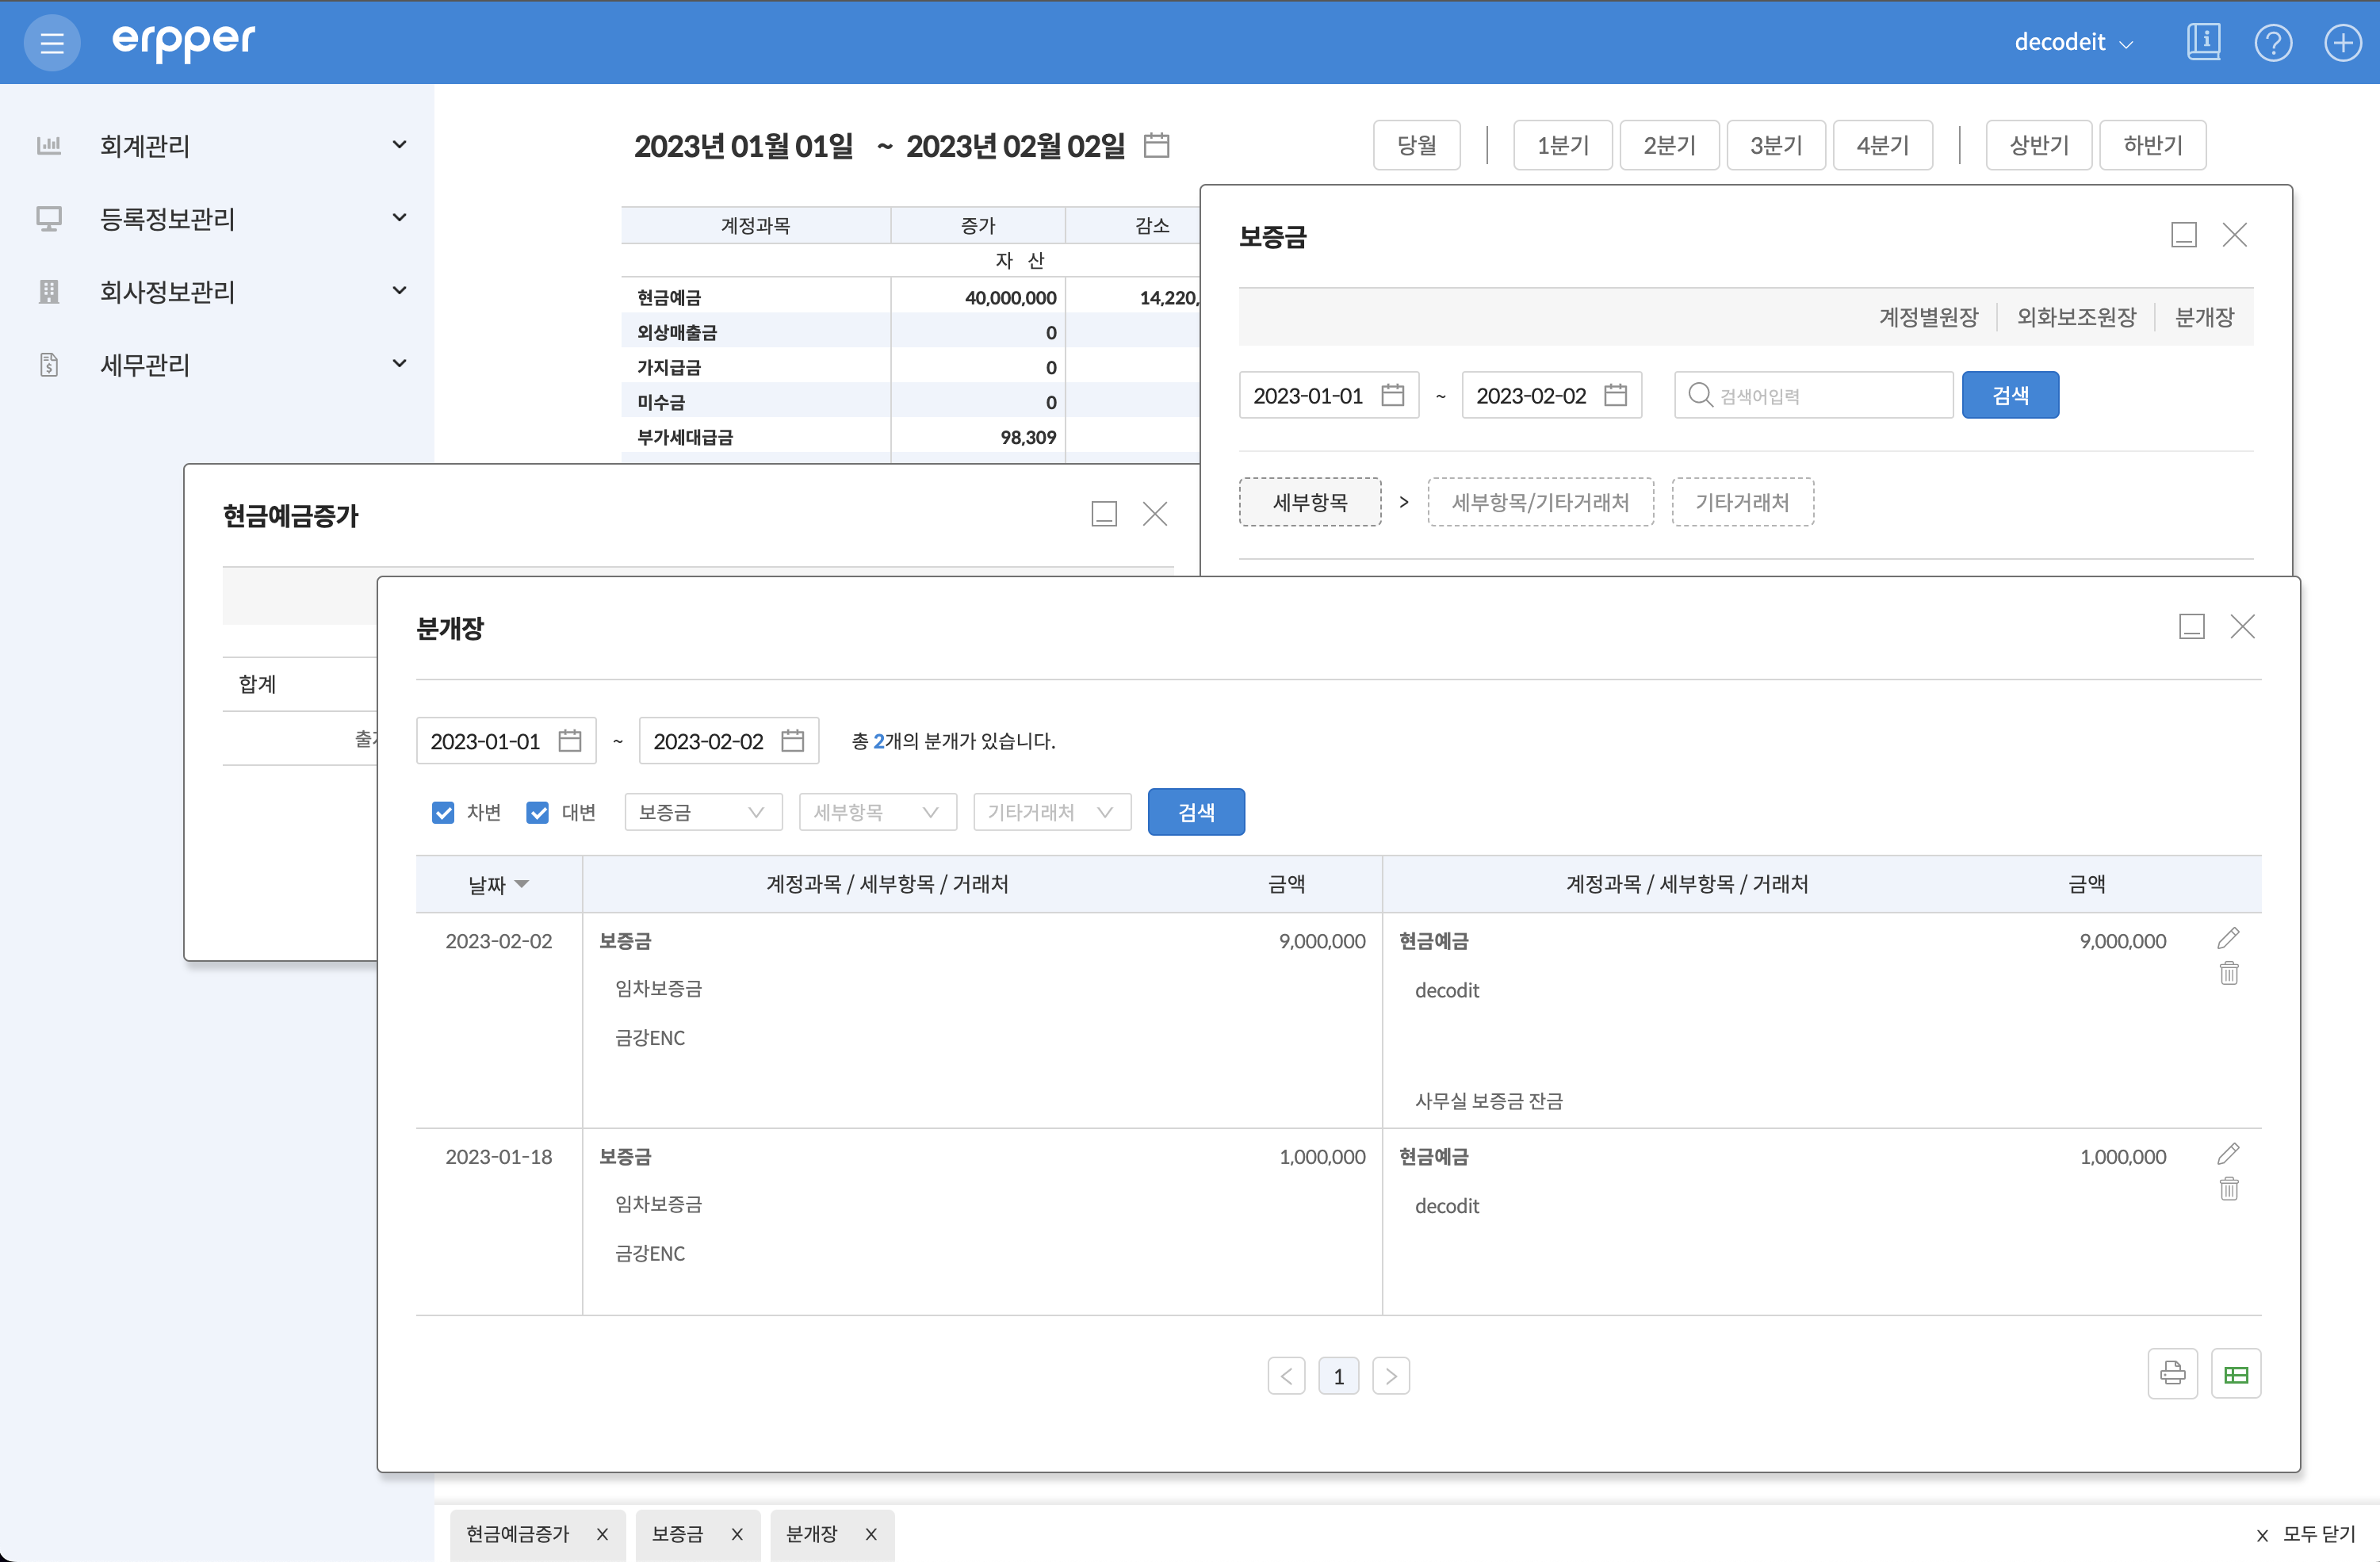Open the calendar icon next to 2023-01-01 in 보증금
This screenshot has width=2380, height=1562.
pos(1394,395)
